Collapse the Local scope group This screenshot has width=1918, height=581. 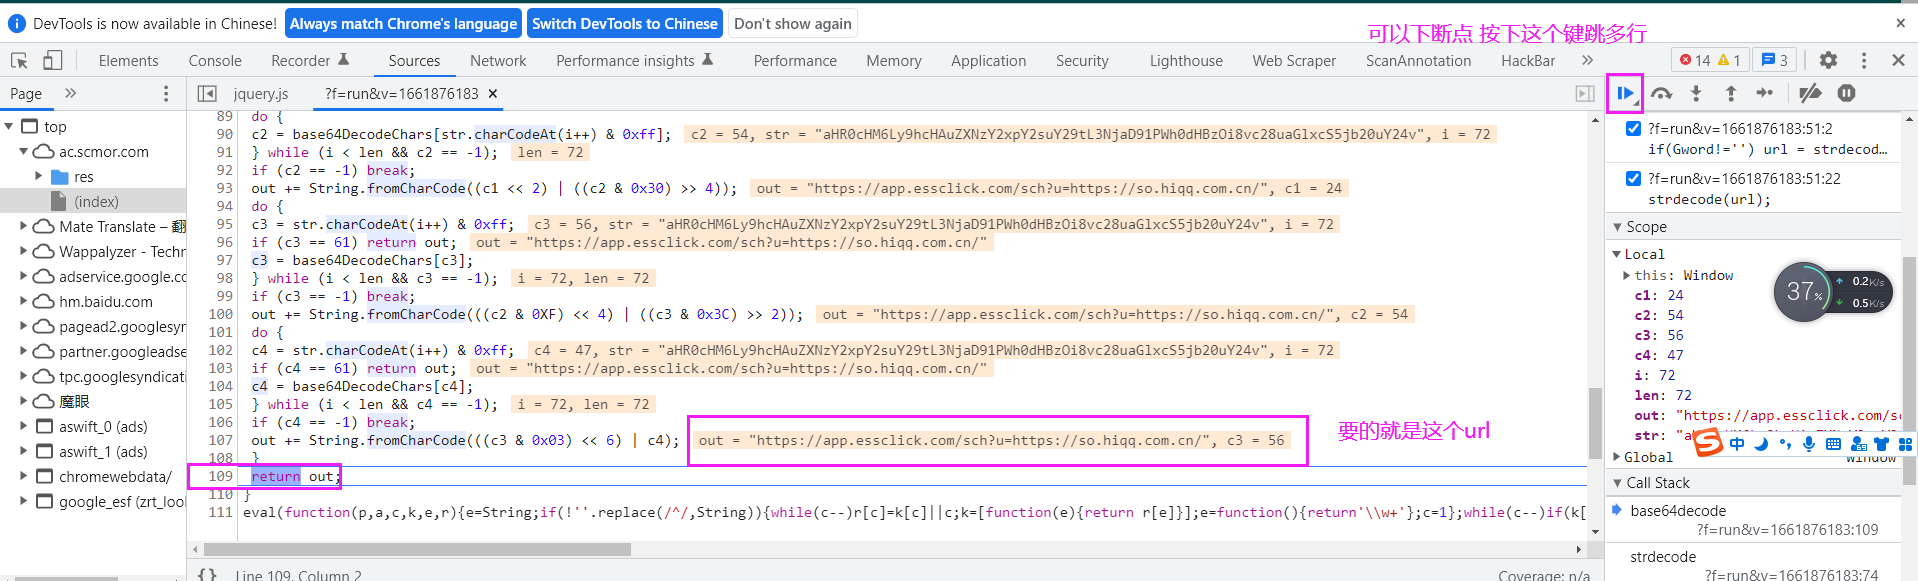(1617, 254)
